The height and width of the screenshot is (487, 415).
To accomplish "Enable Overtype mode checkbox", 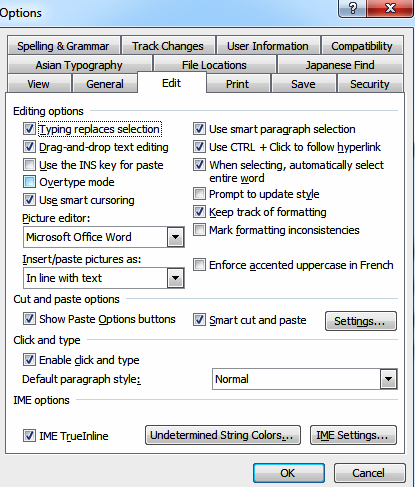I will [29, 182].
